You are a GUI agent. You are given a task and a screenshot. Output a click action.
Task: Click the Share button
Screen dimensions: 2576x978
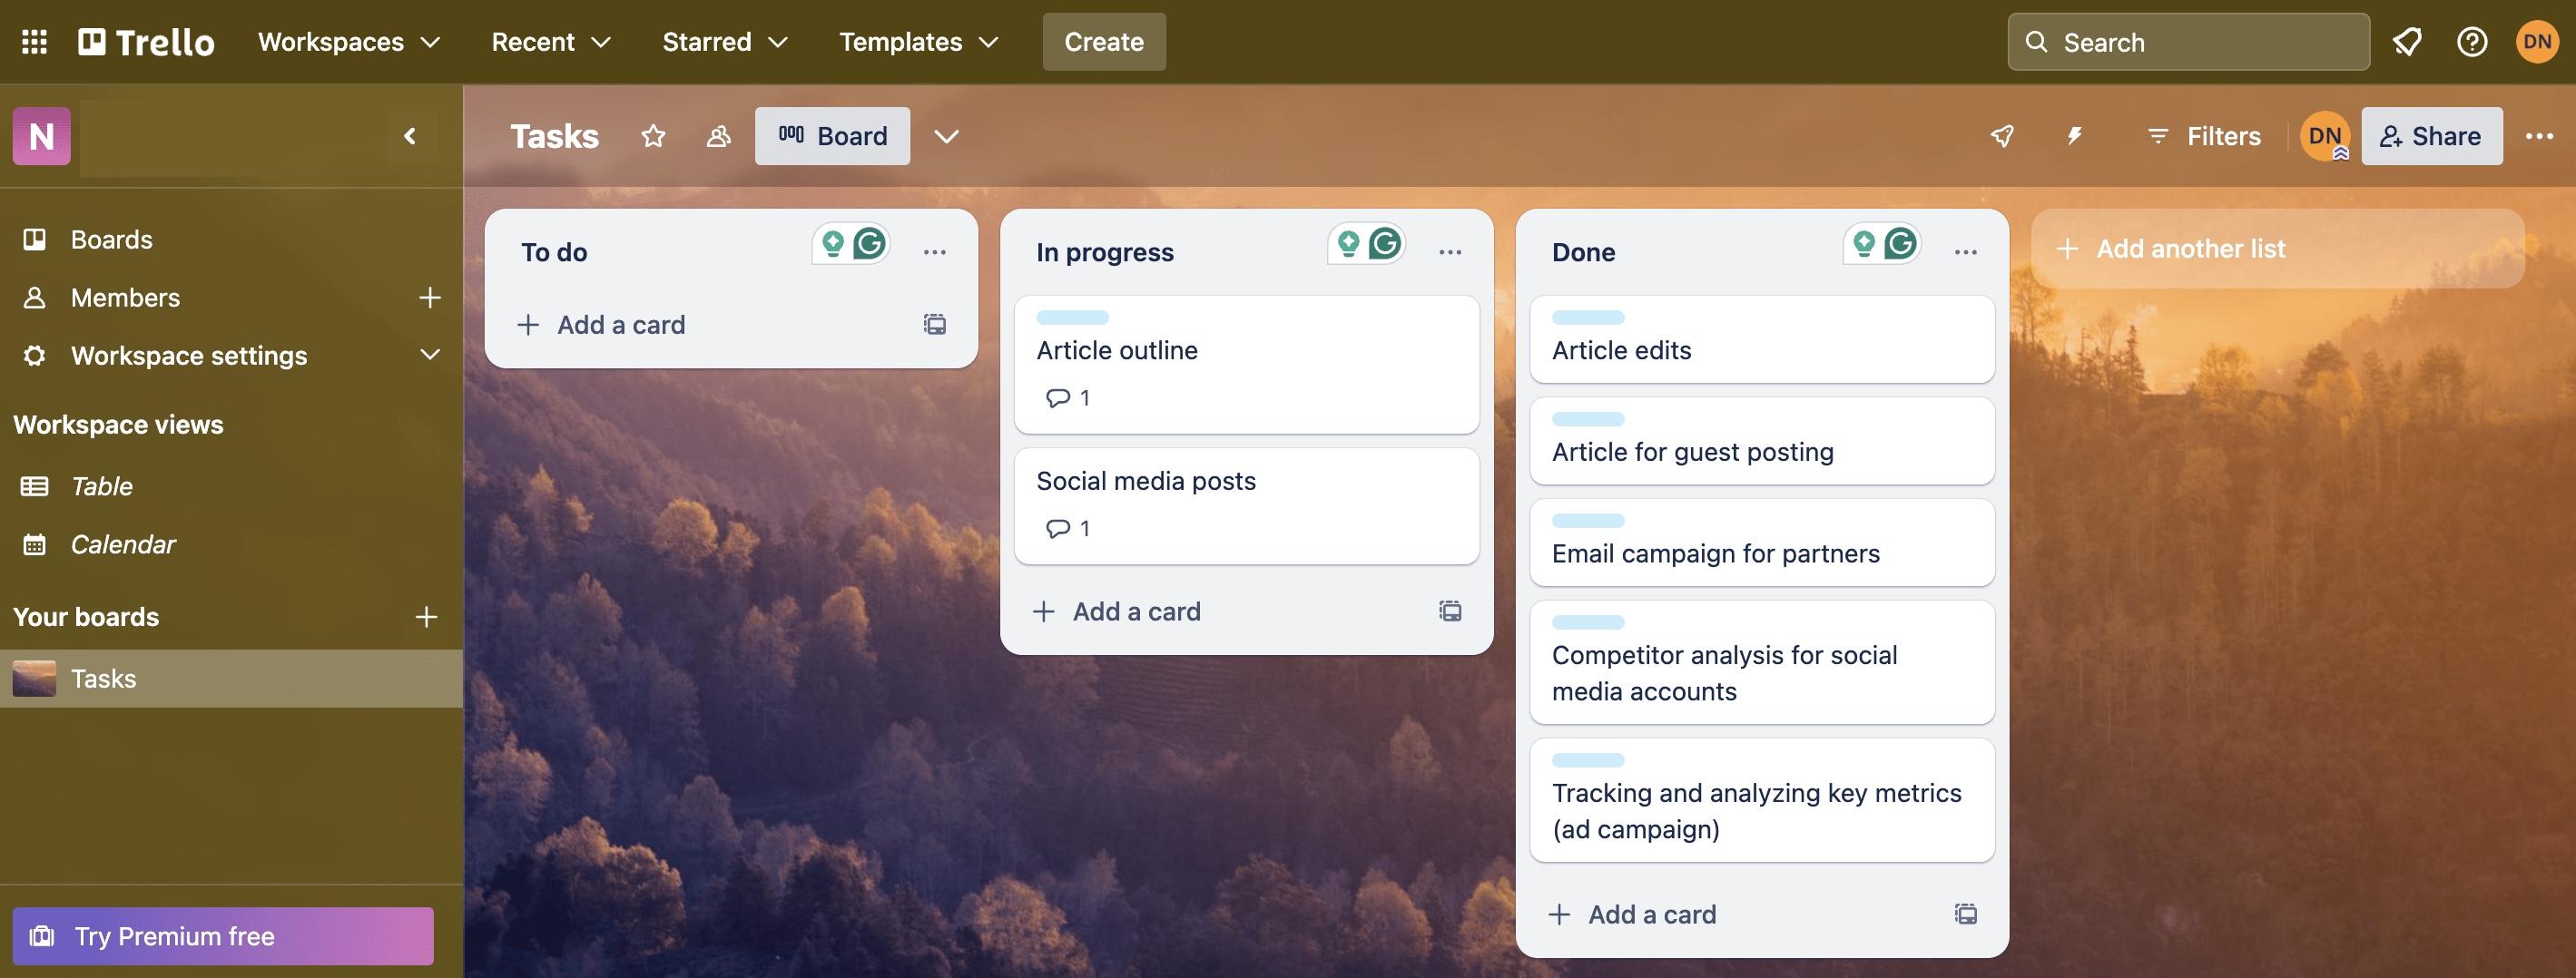coord(2432,136)
